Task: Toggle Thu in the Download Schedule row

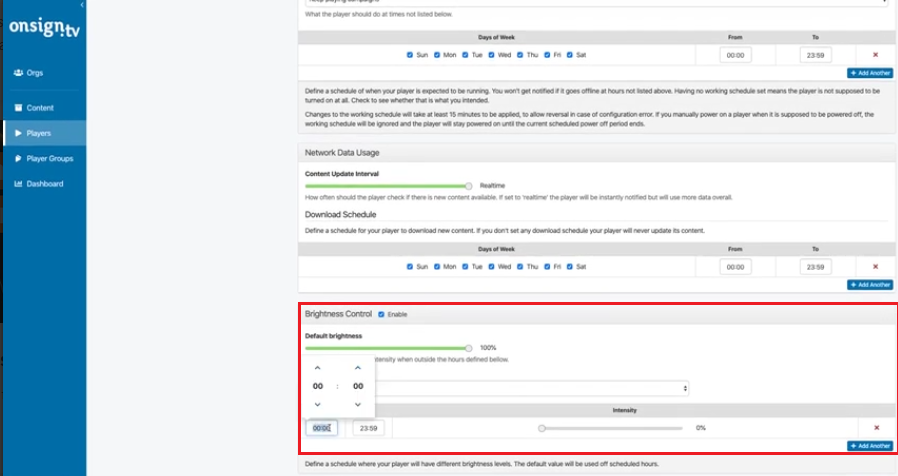Action: 520,267
